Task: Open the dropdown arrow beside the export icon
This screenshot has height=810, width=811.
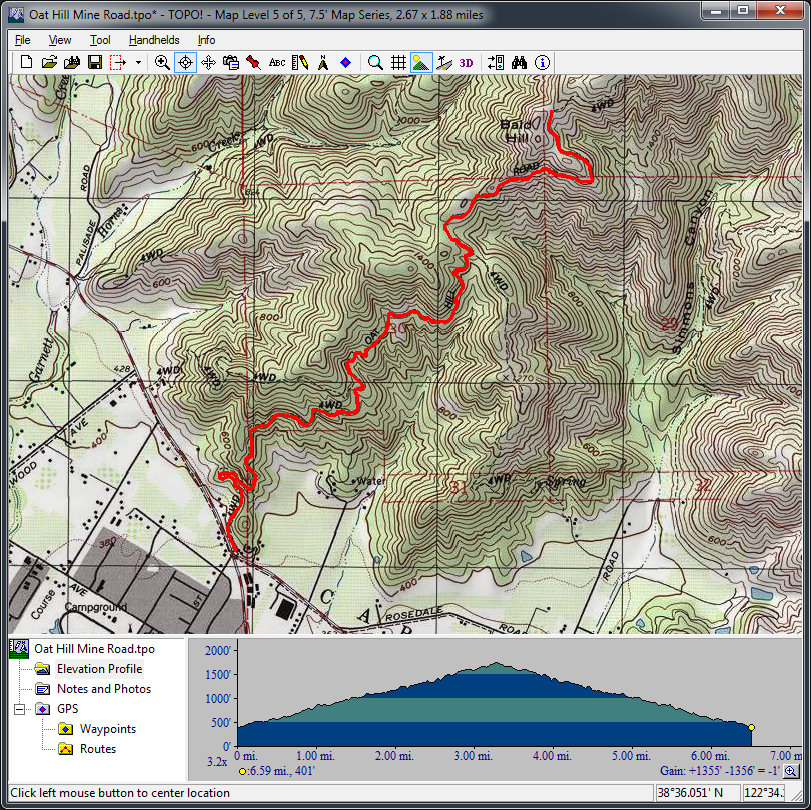Action: click(x=138, y=62)
